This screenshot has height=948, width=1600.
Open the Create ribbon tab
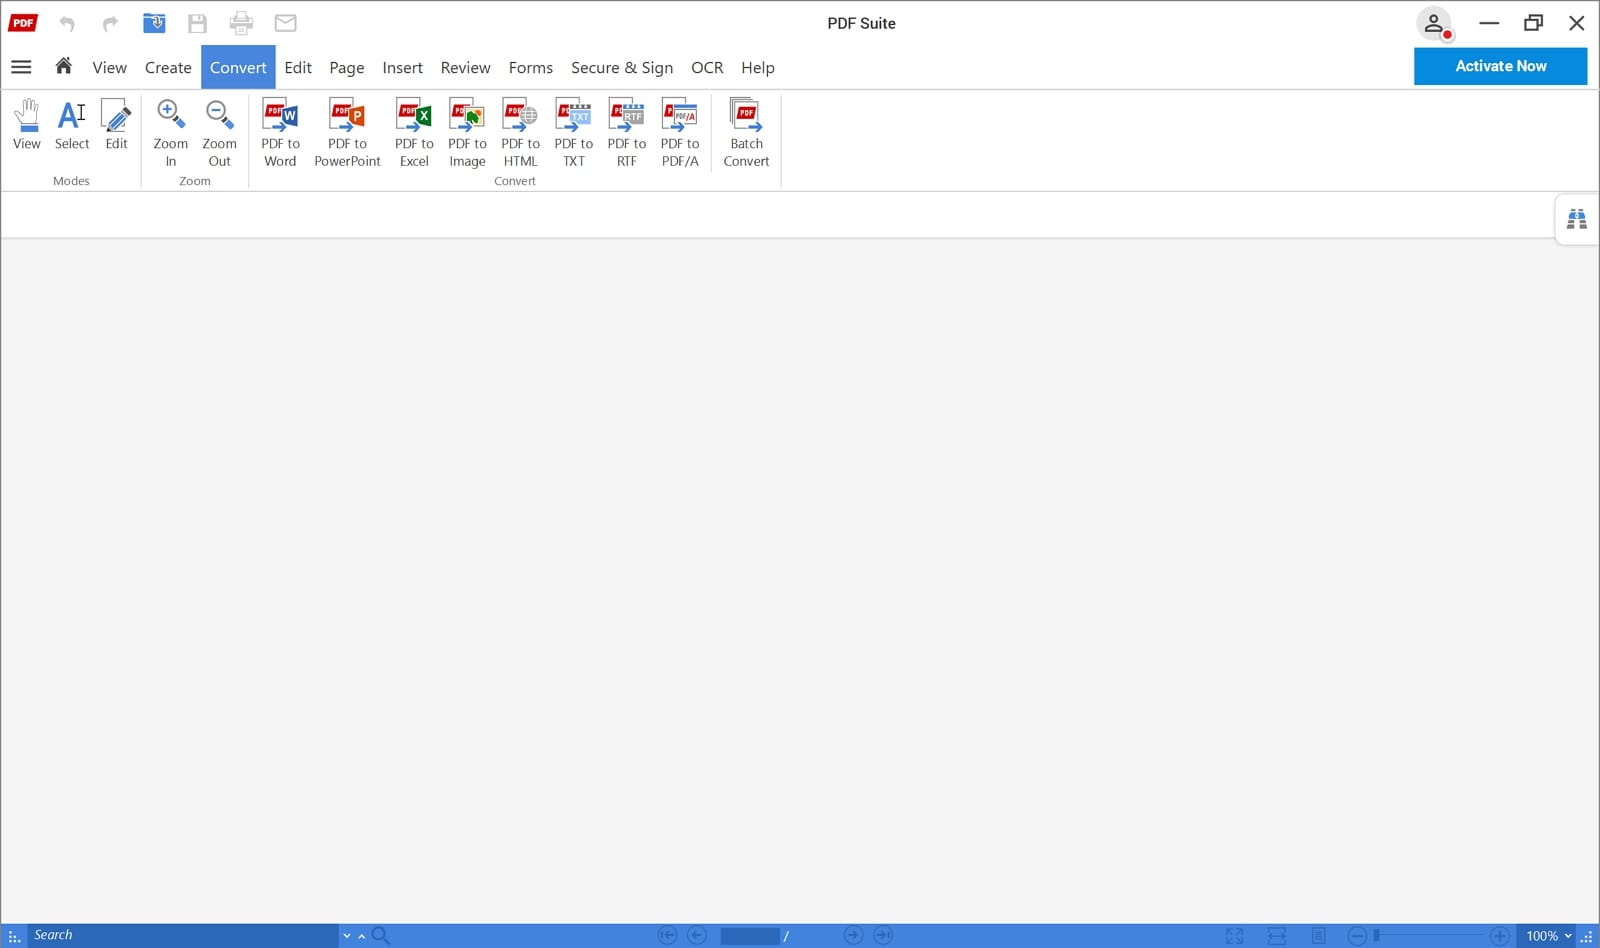(x=168, y=67)
